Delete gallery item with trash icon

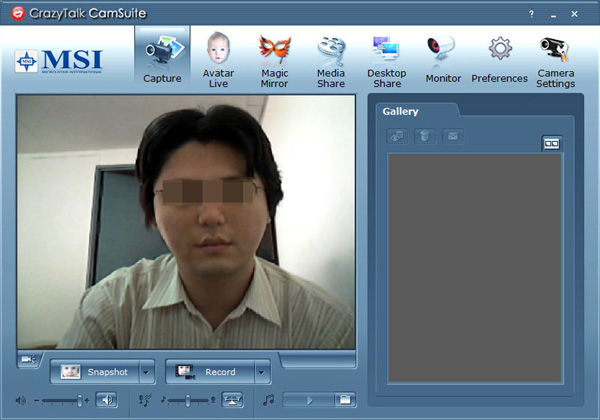click(425, 136)
